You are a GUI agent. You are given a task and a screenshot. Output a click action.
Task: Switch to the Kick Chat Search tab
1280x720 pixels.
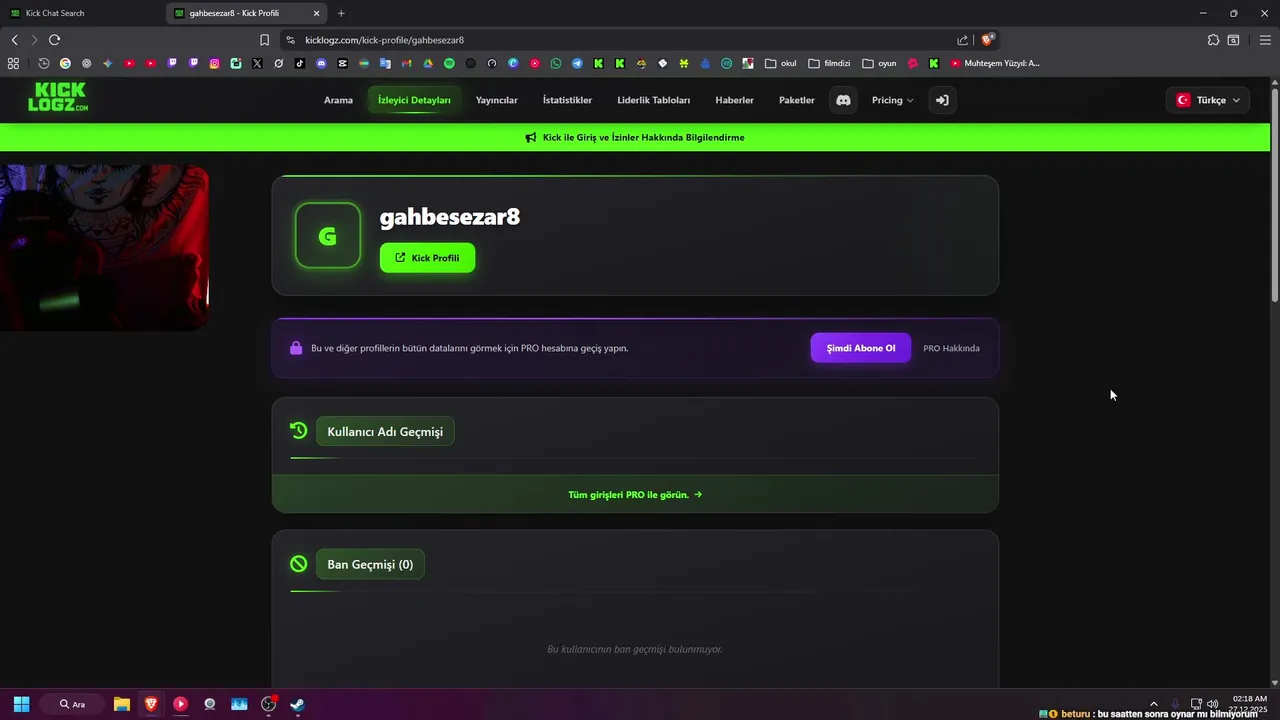click(80, 13)
